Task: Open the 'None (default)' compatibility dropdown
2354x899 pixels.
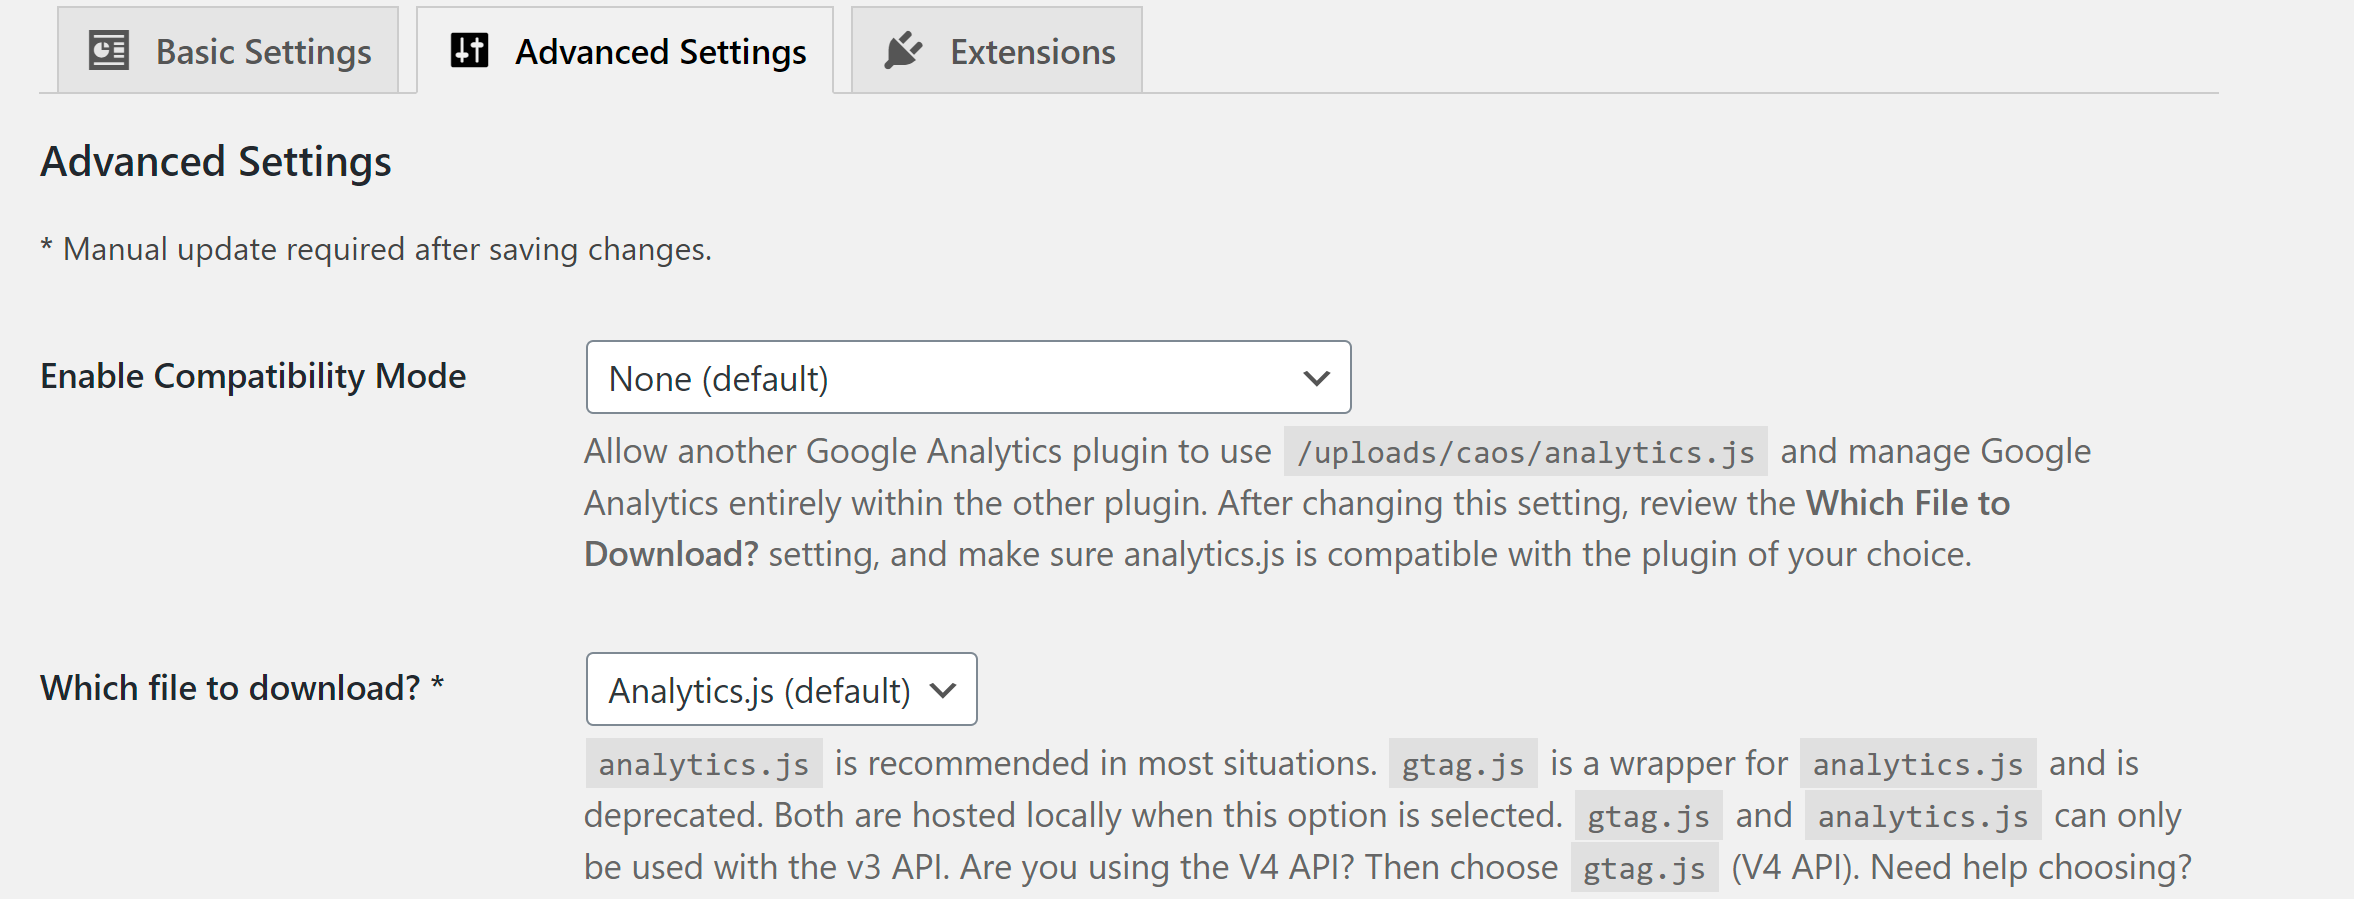Action: click(967, 378)
